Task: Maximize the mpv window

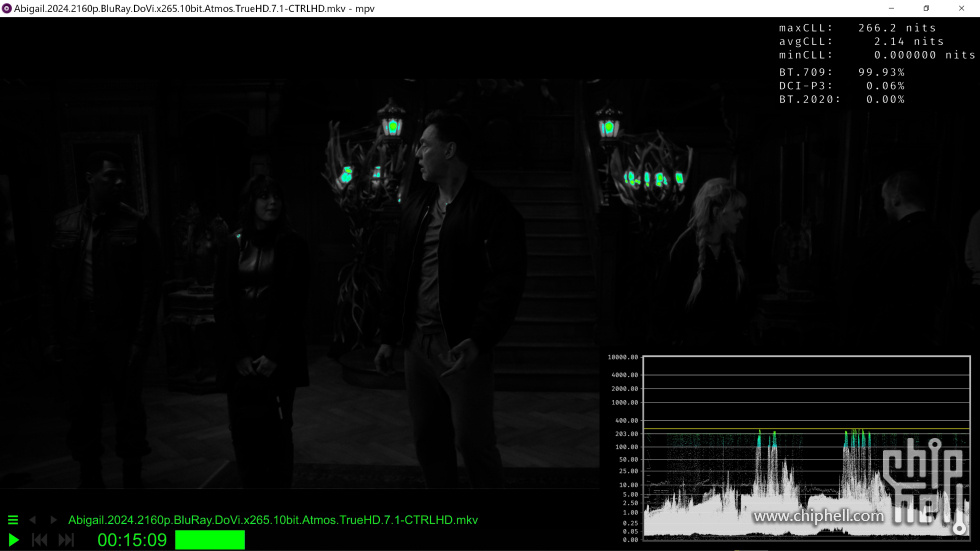Action: coord(926,8)
